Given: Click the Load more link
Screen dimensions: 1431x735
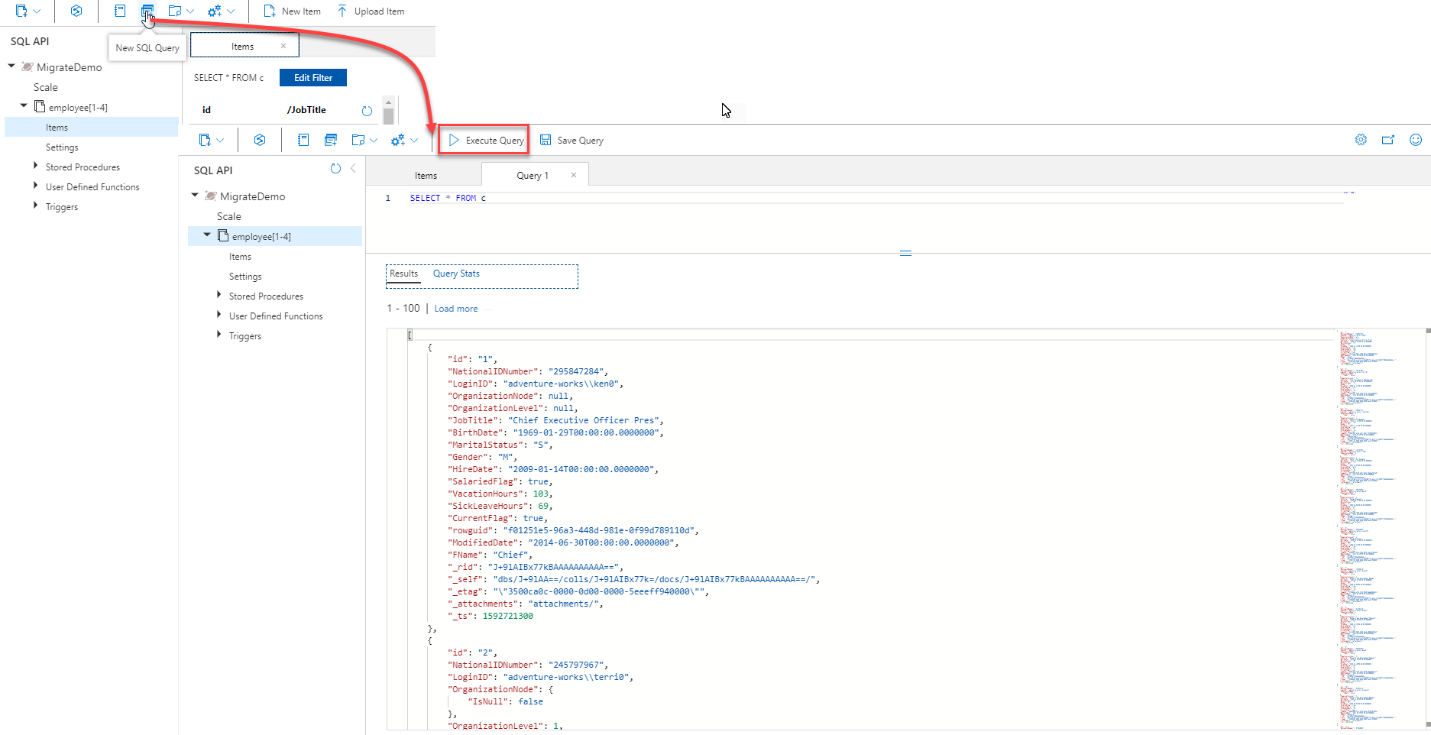Looking at the screenshot, I should point(455,309).
